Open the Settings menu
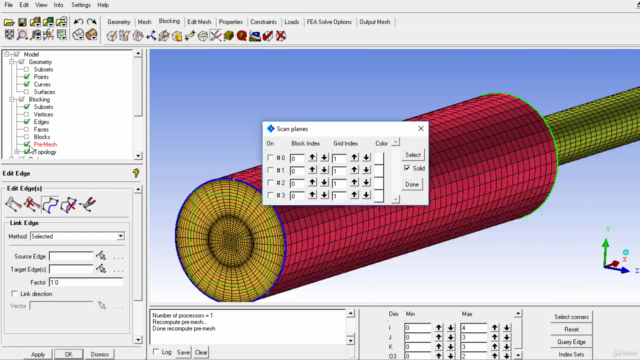 [x=81, y=5]
